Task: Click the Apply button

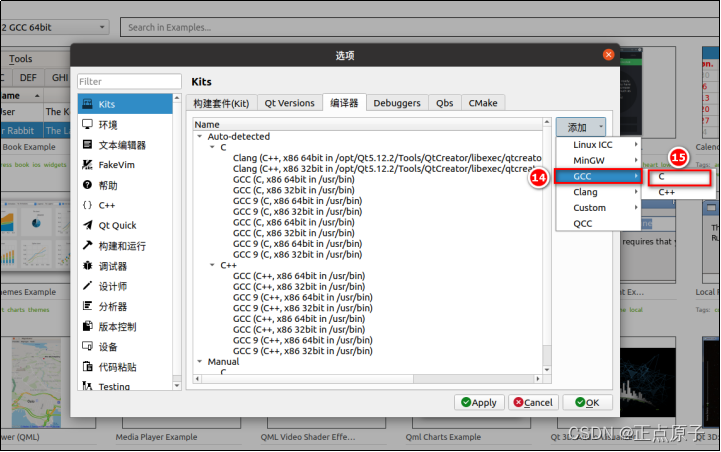Action: point(479,402)
